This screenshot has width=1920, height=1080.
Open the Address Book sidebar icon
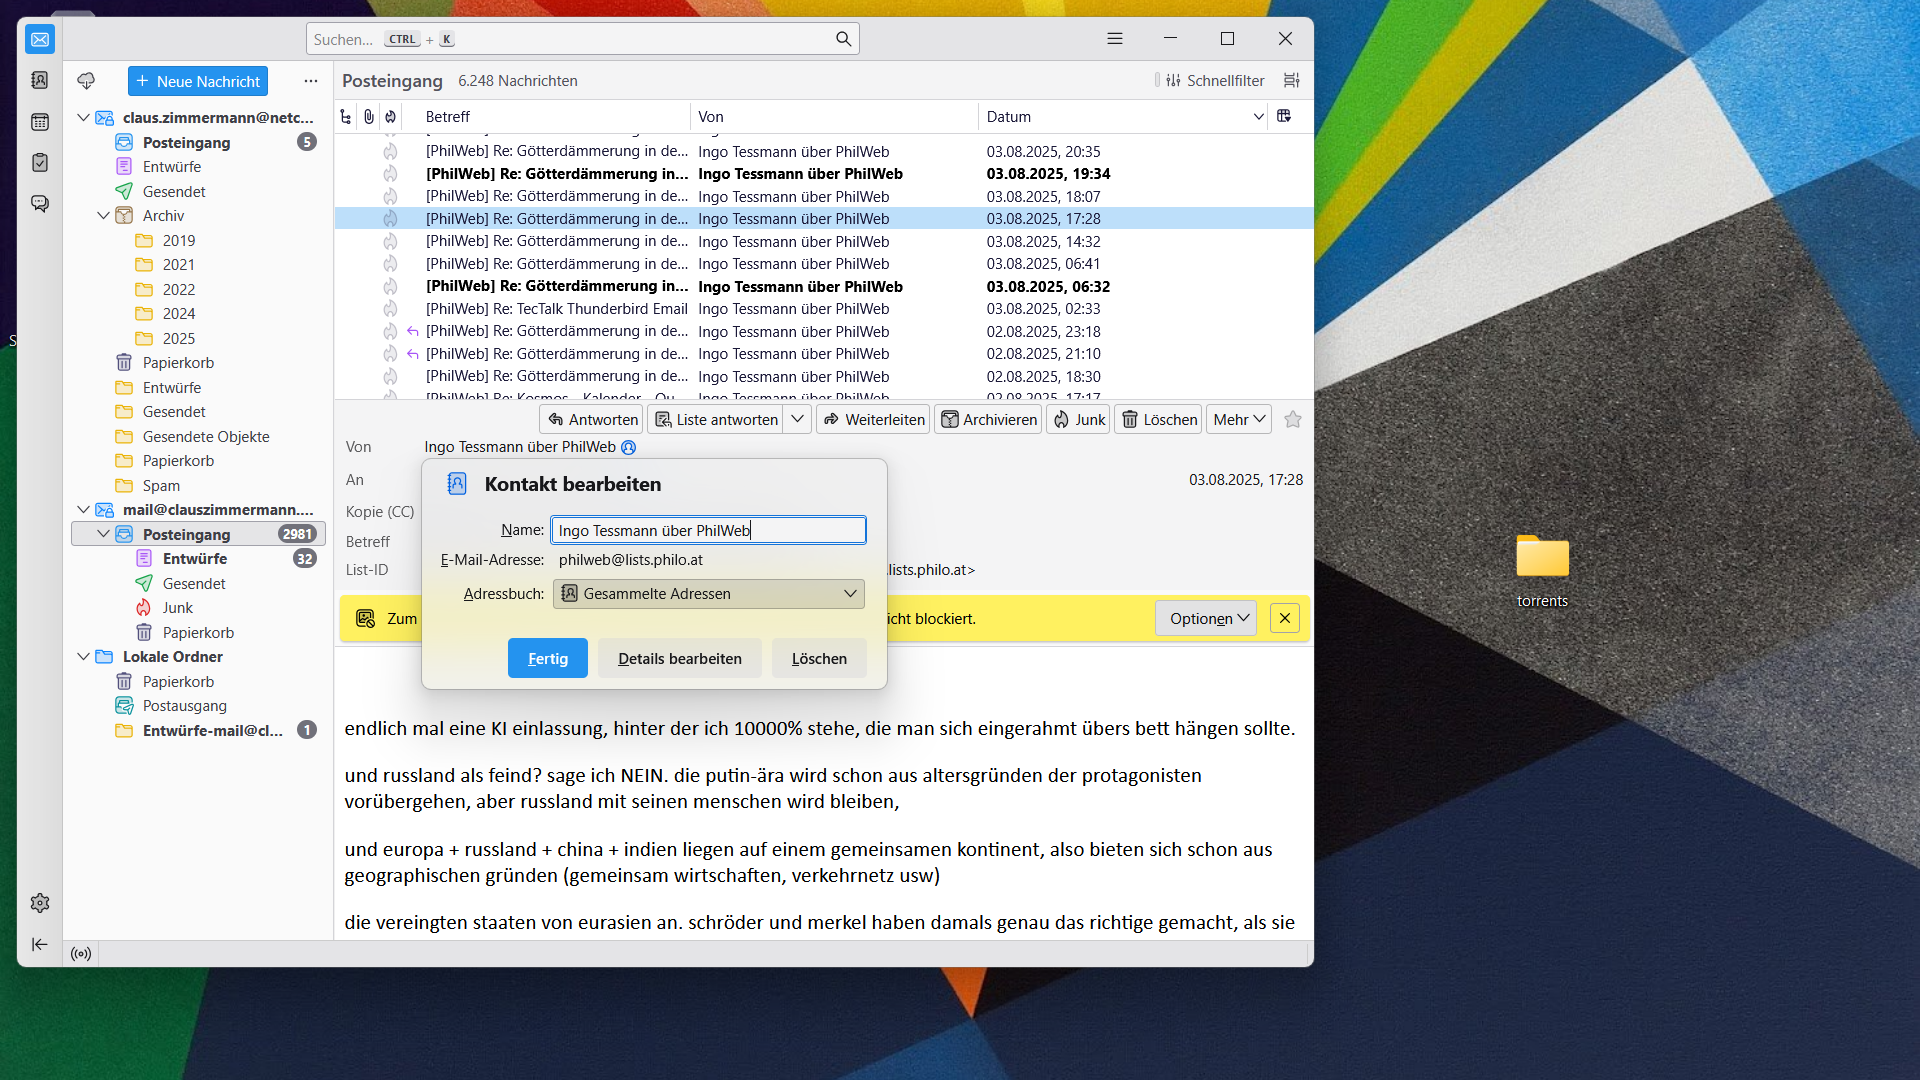pyautogui.click(x=40, y=80)
